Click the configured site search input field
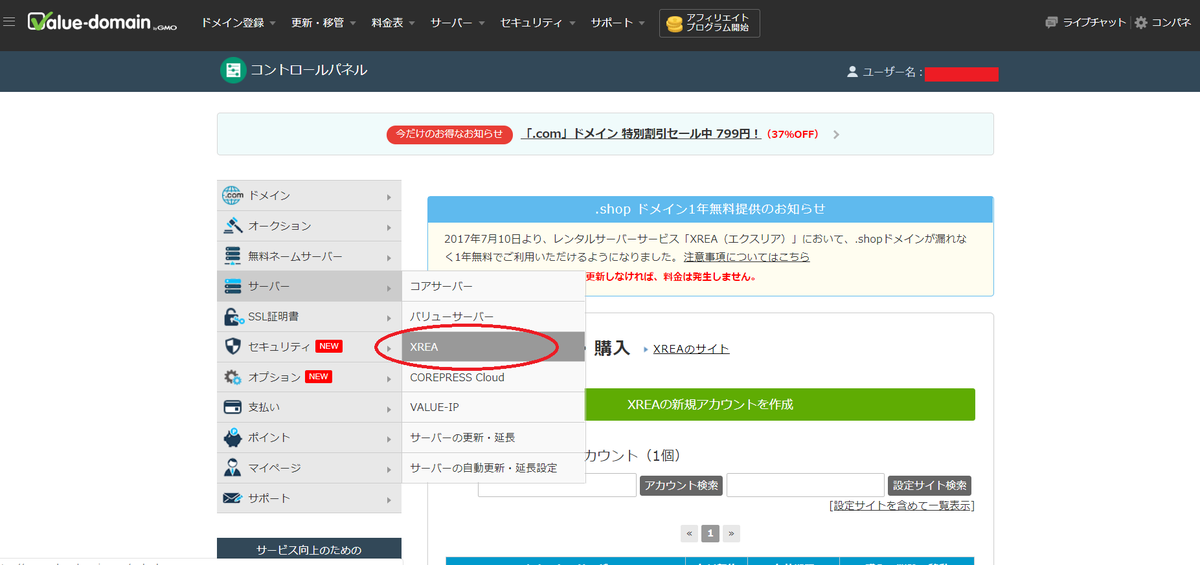This screenshot has height=565, width=1200. point(805,485)
